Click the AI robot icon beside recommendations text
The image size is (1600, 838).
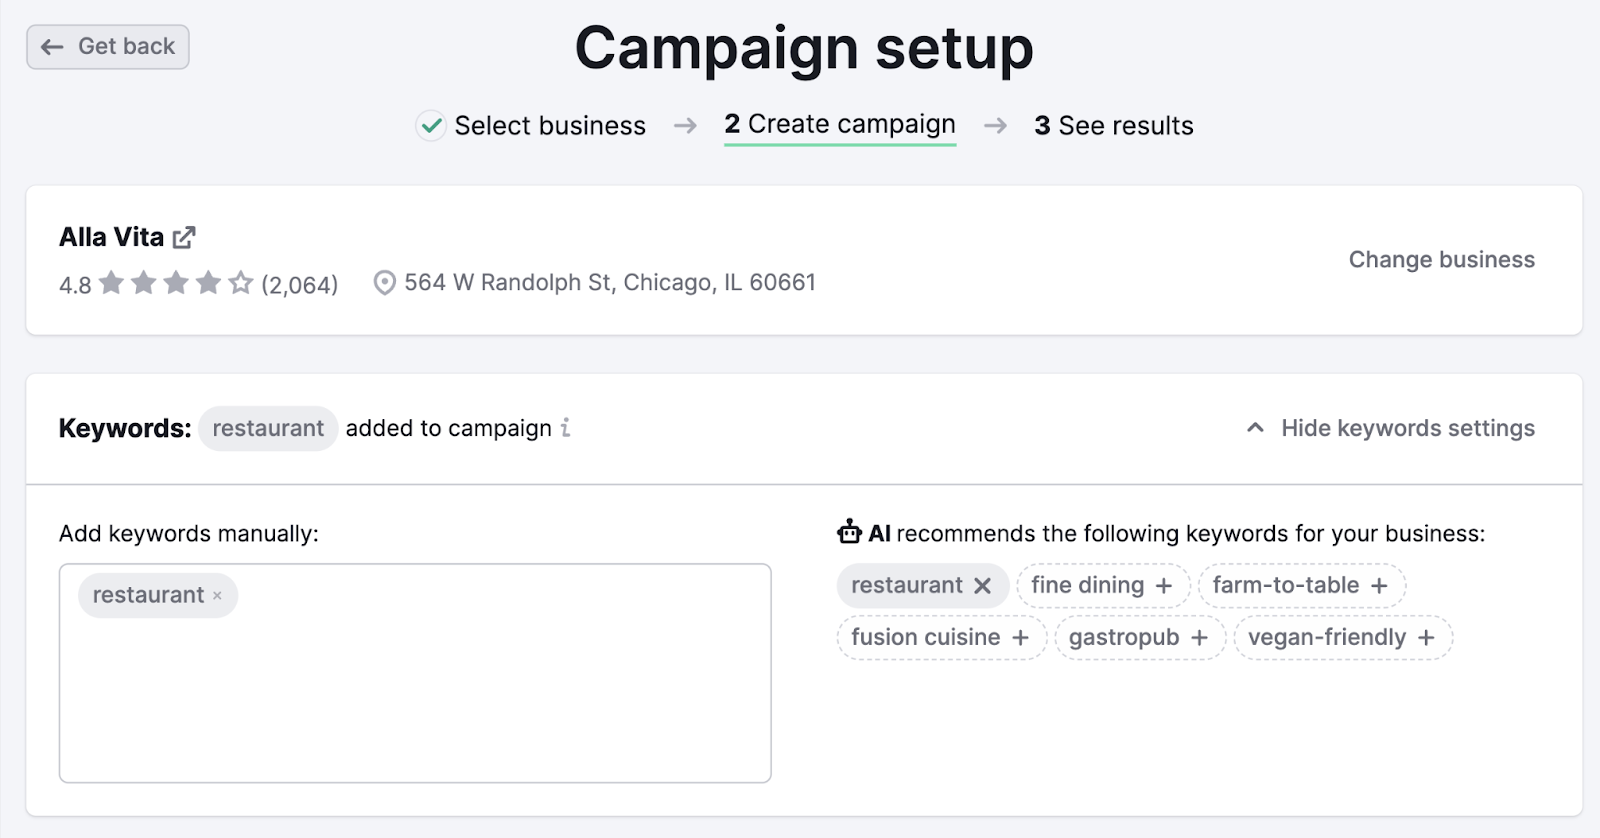[x=849, y=533]
